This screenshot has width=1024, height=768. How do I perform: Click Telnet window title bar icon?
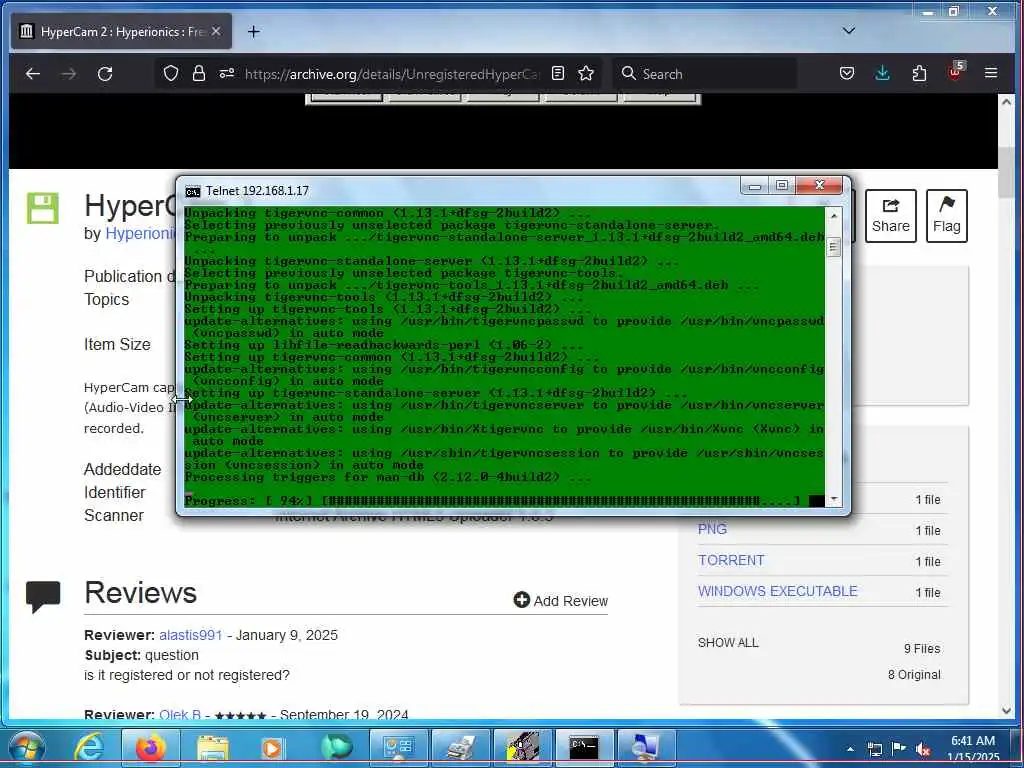193,191
